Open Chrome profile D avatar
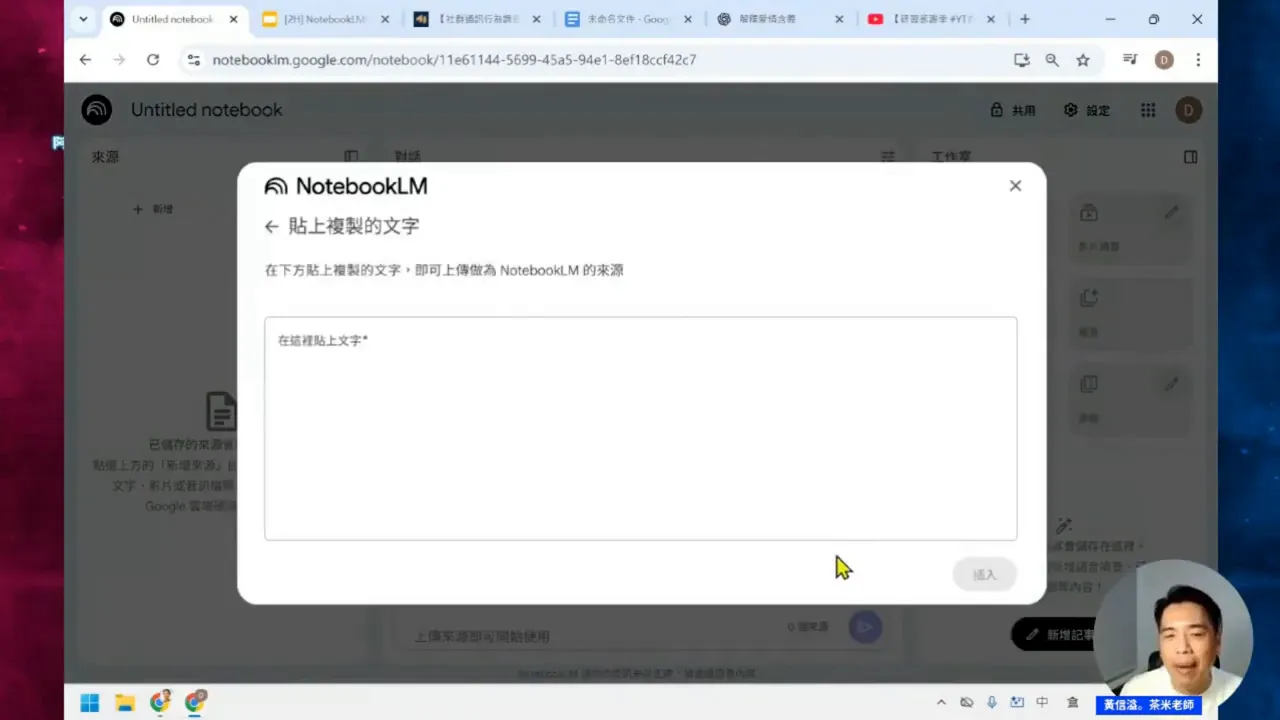This screenshot has width=1280, height=720. coord(1164,60)
